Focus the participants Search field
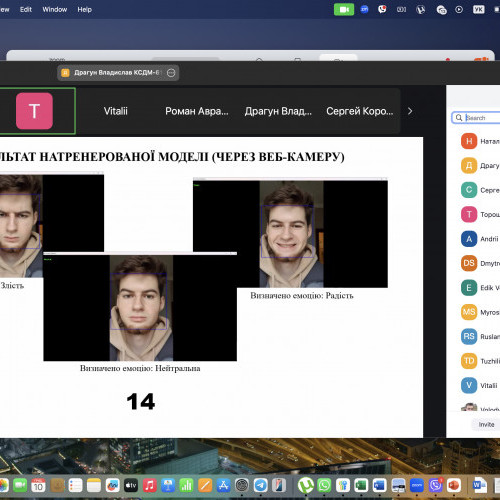This screenshot has height=500, width=500. point(476,118)
